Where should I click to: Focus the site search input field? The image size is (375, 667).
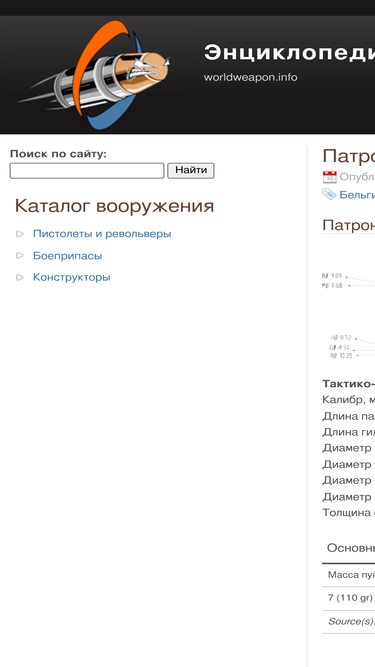click(x=87, y=171)
